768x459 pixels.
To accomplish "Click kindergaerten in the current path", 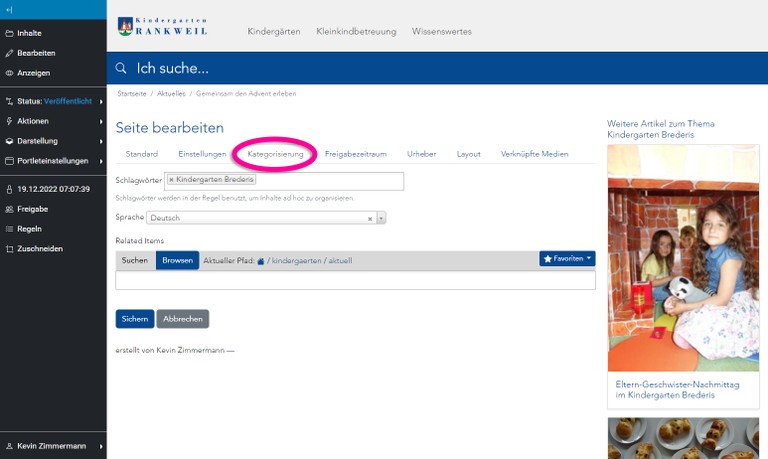I will tap(296, 261).
